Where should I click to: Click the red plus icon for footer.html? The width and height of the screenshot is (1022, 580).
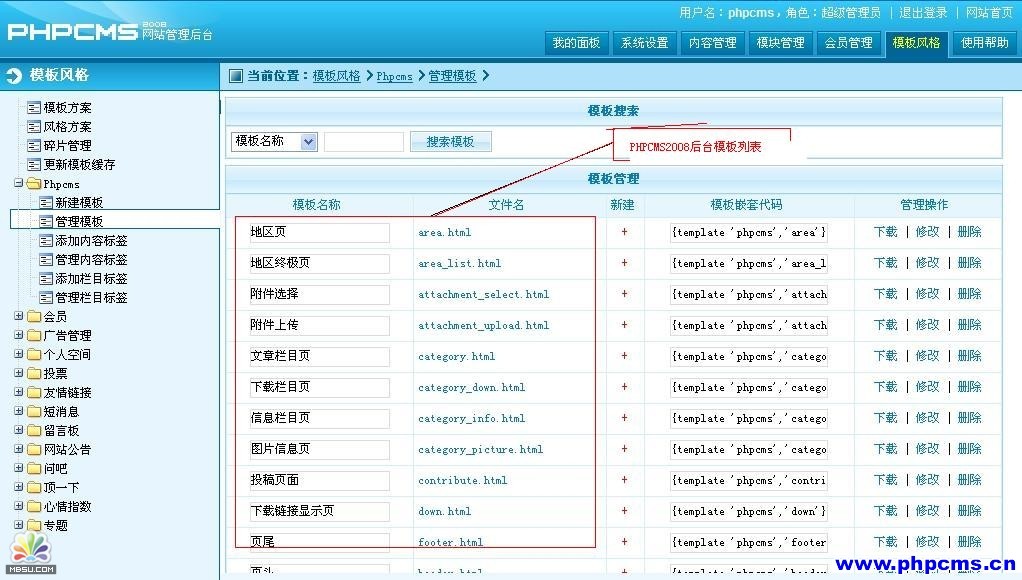[x=624, y=542]
